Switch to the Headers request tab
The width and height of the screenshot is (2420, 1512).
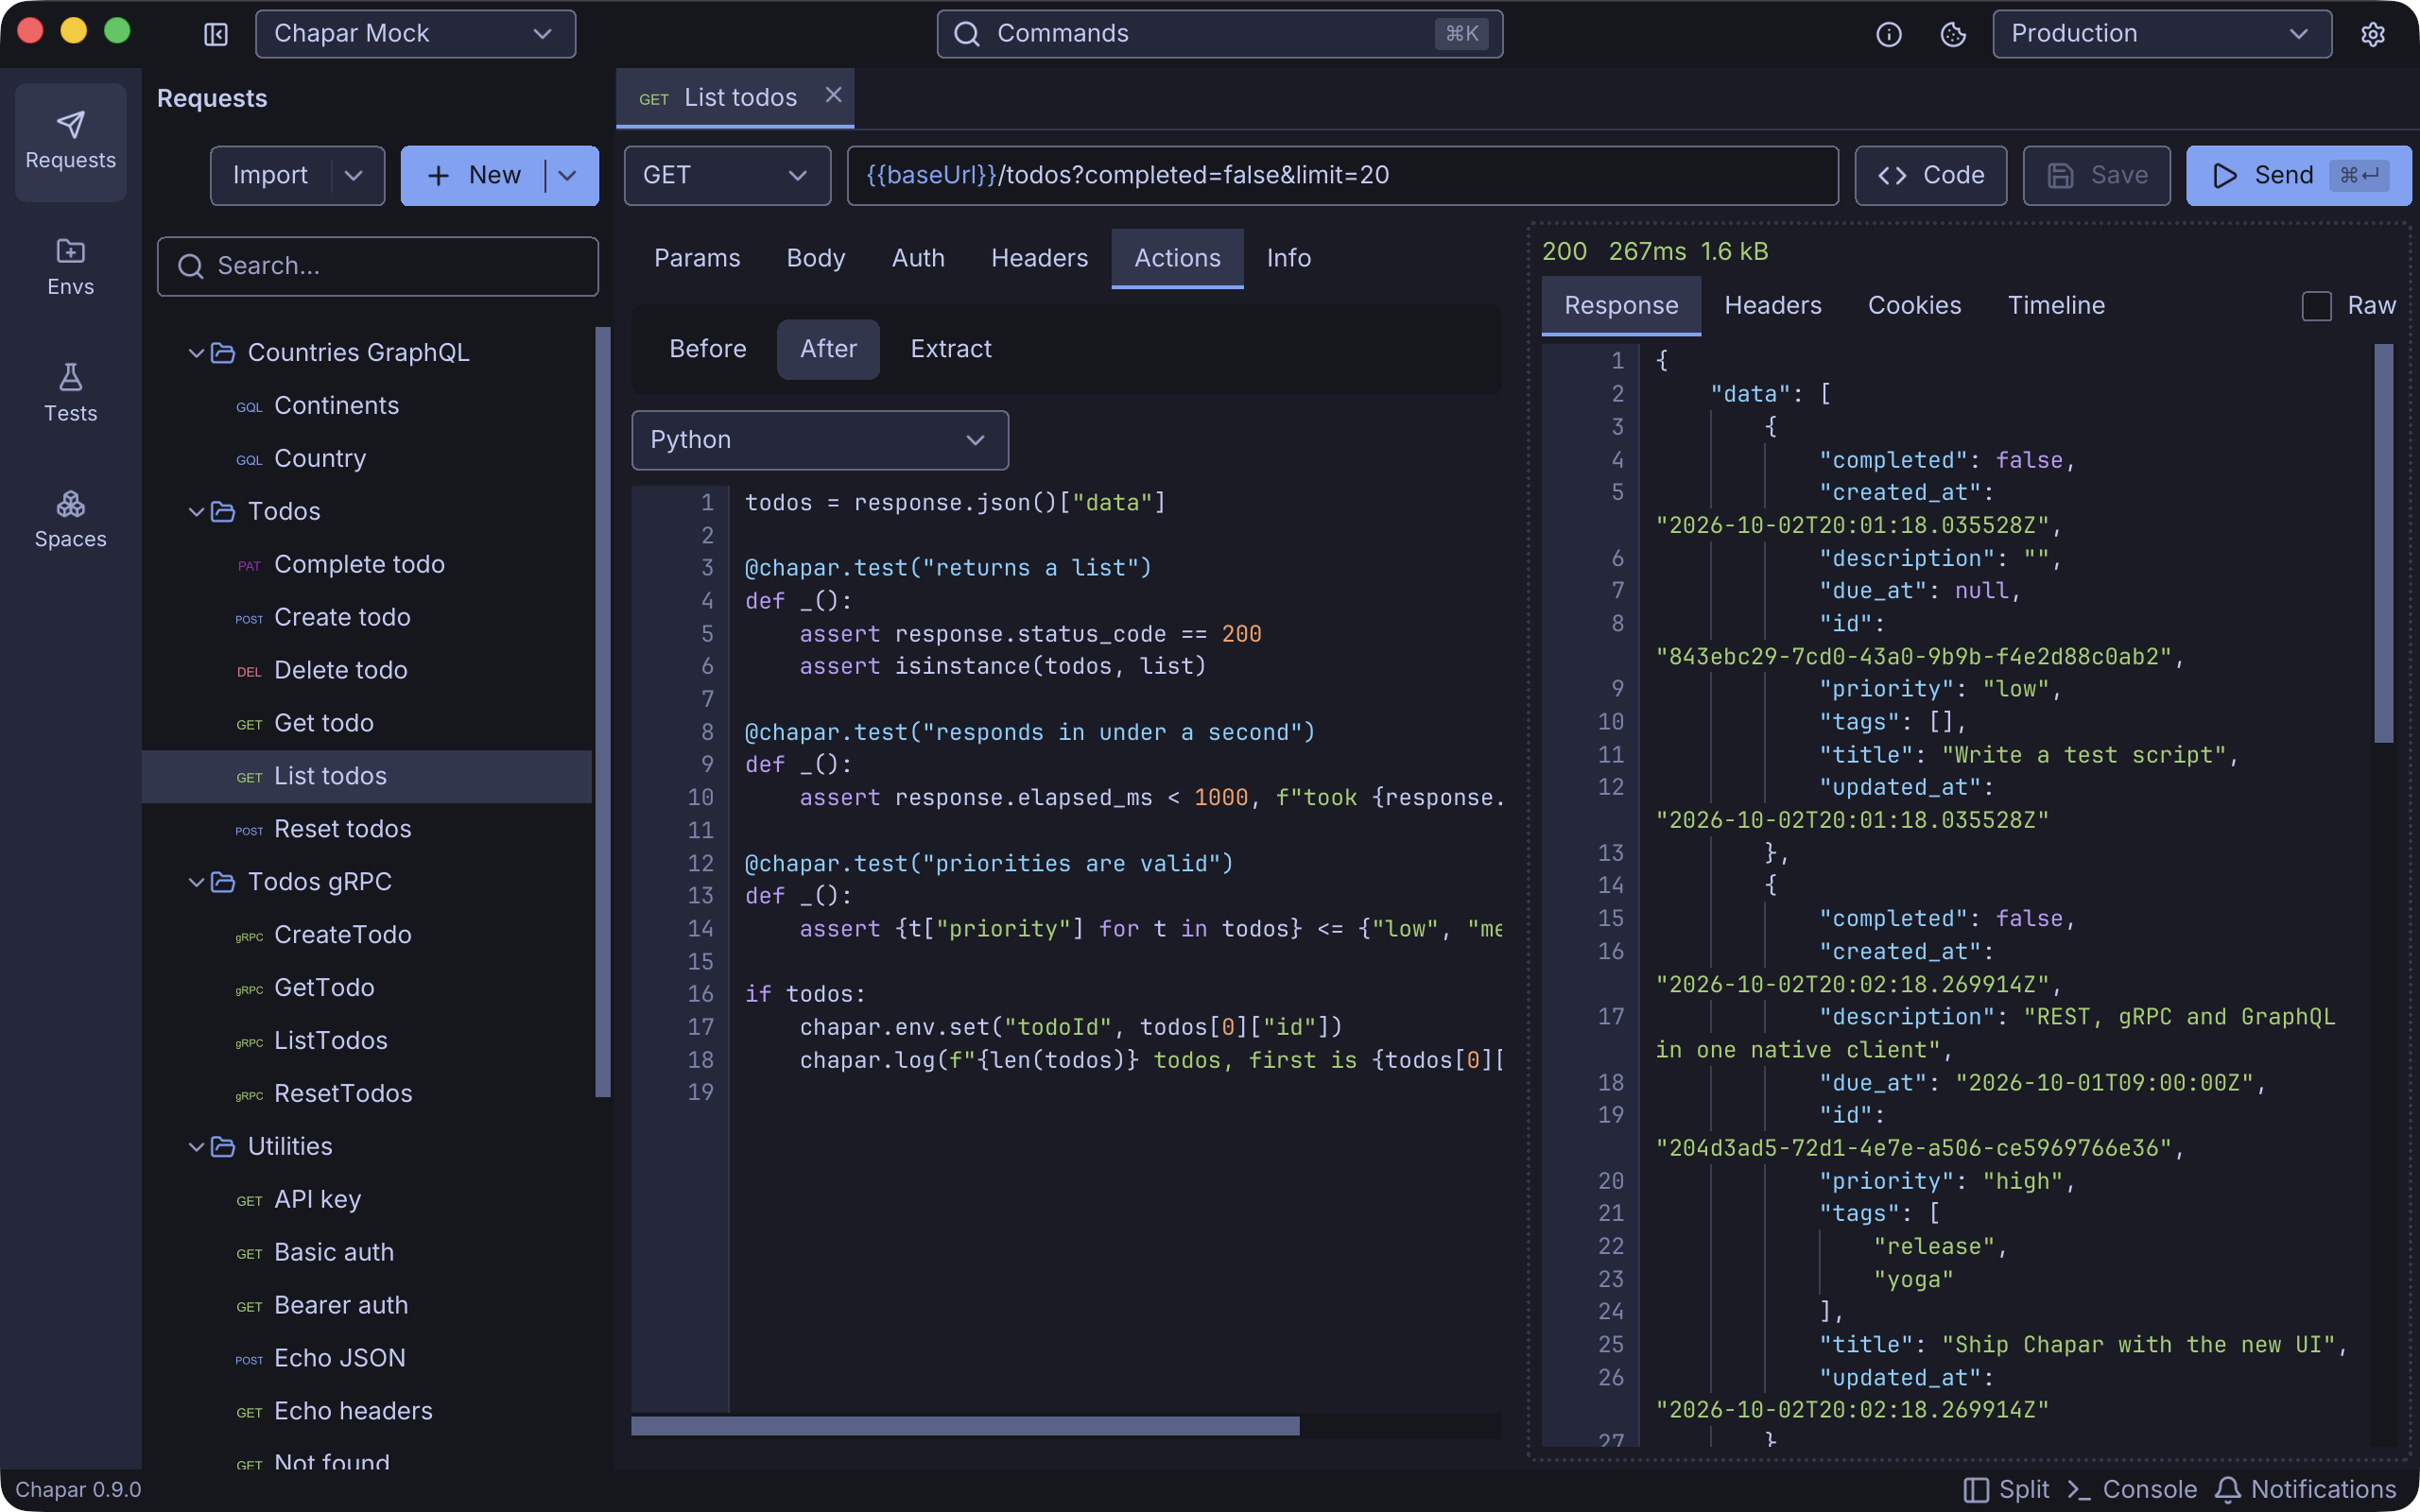point(1039,258)
